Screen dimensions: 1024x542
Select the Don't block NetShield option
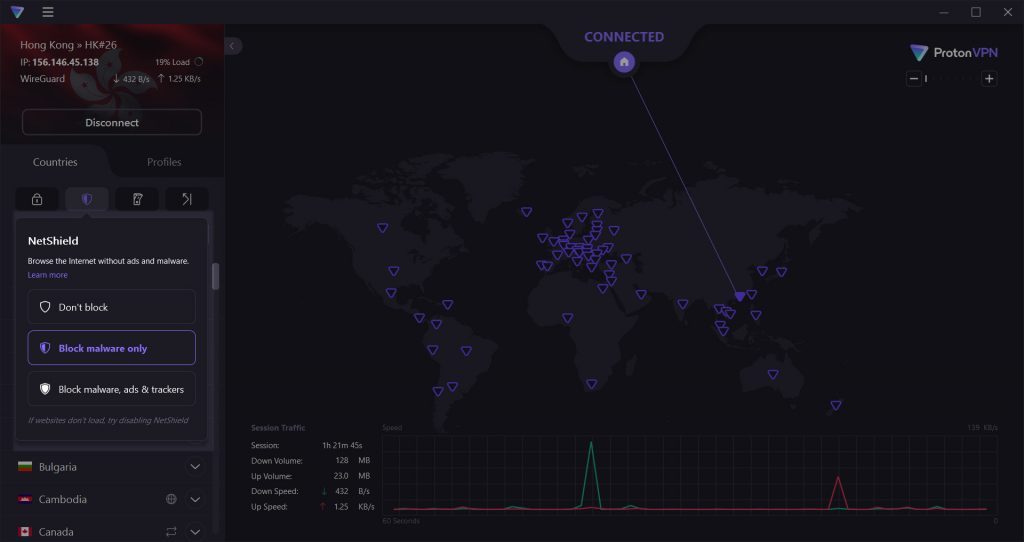click(112, 307)
